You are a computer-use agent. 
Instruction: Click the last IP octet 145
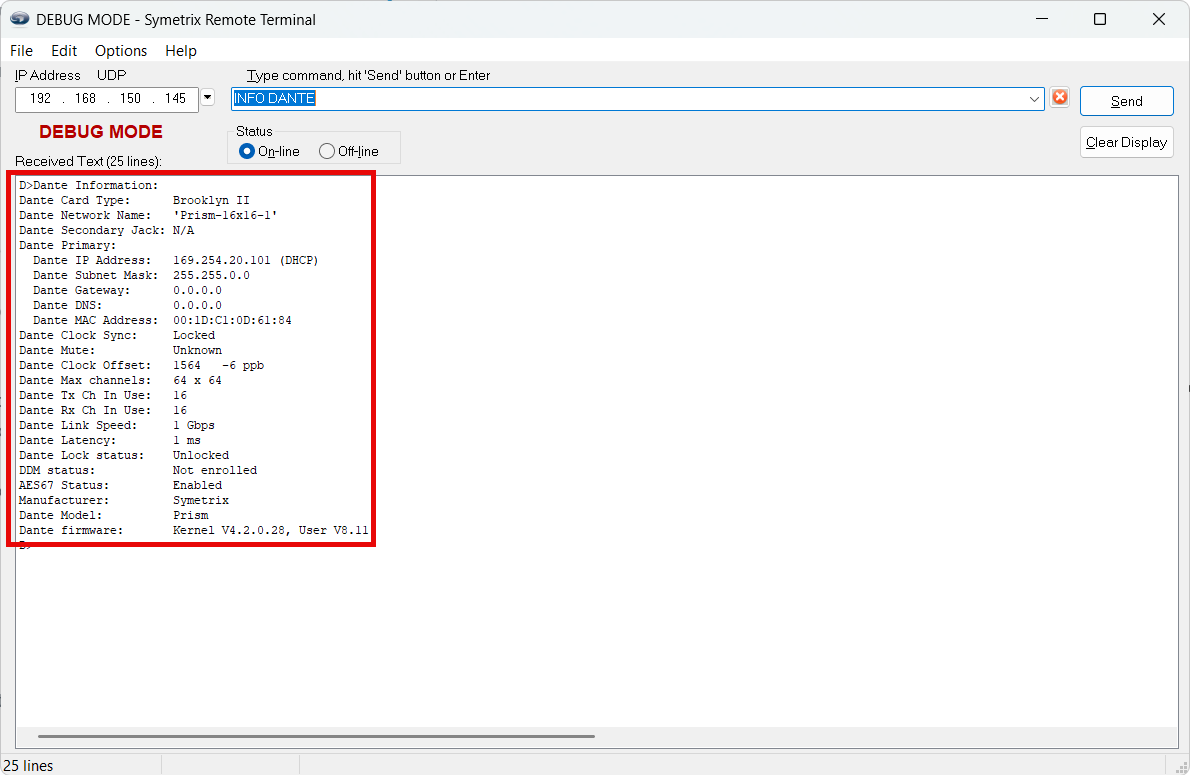pos(175,99)
